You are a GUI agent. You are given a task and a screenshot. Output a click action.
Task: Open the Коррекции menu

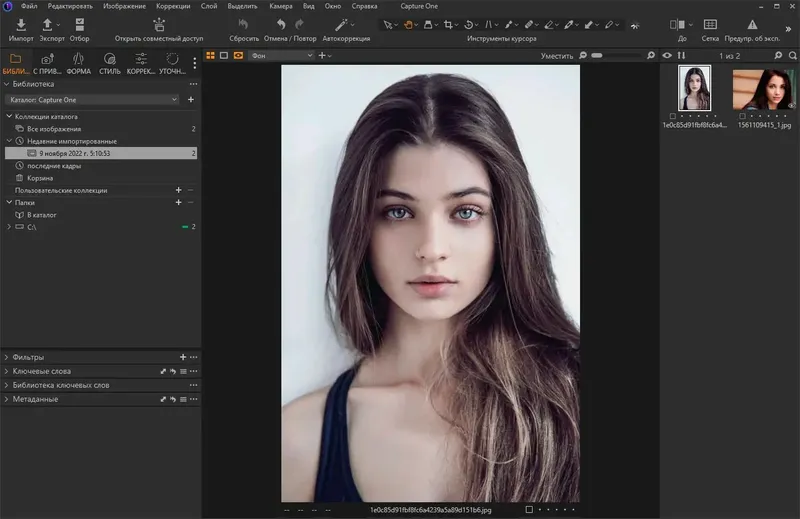tap(173, 6)
